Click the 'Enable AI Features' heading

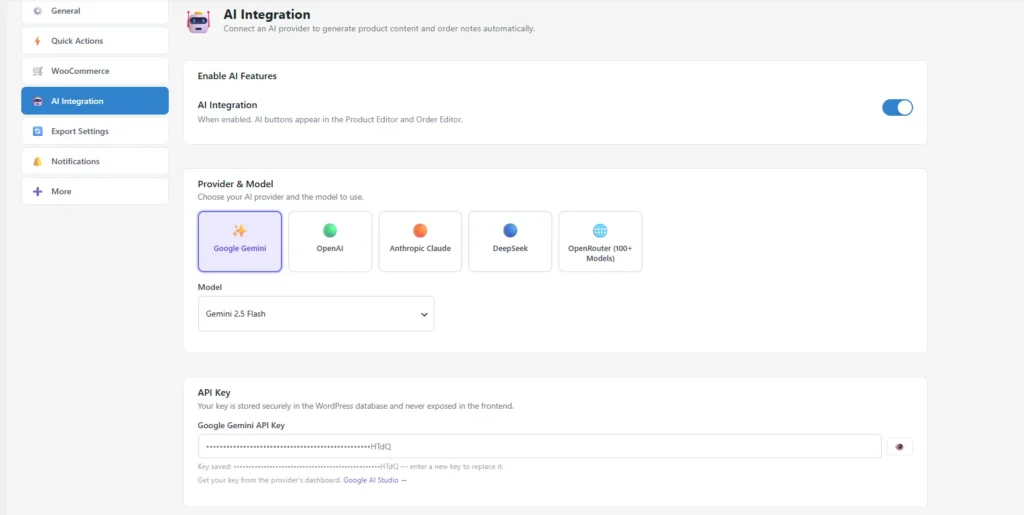(237, 76)
